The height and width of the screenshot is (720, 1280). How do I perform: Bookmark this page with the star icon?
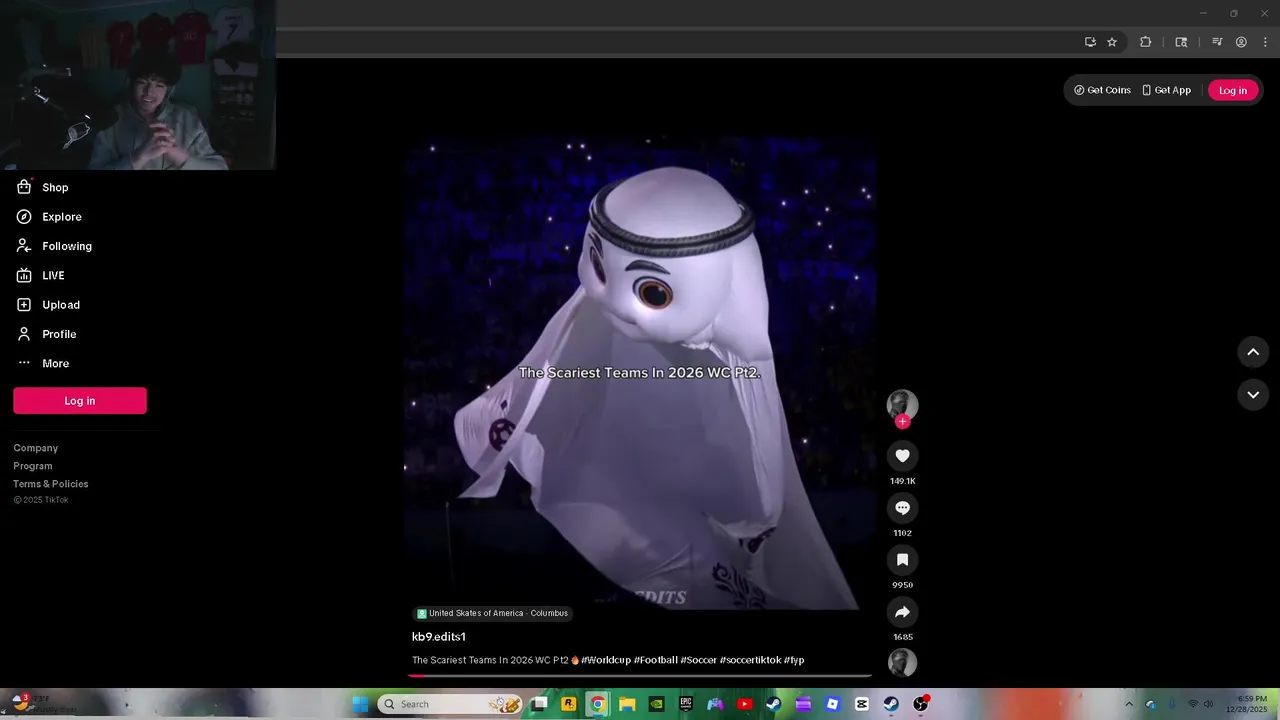[x=1112, y=42]
